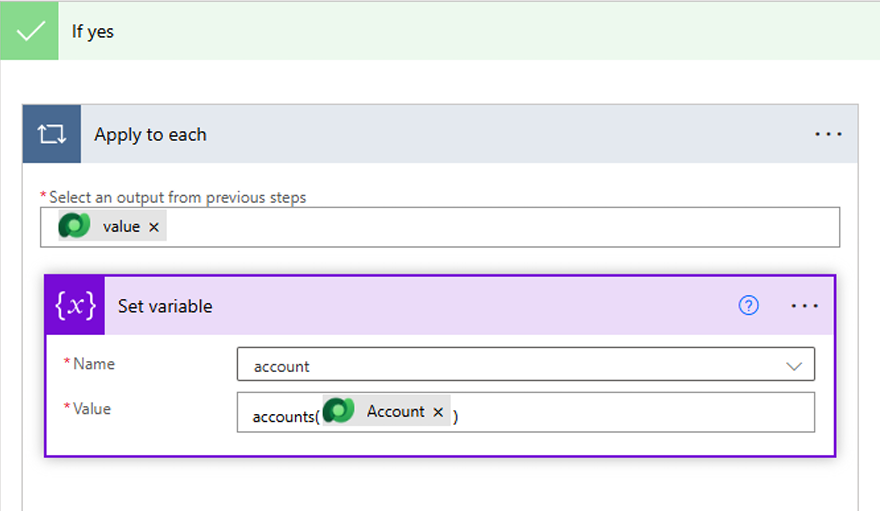This screenshot has height=511, width=891.
Task: Remove the Account token from Value field
Action: [438, 412]
